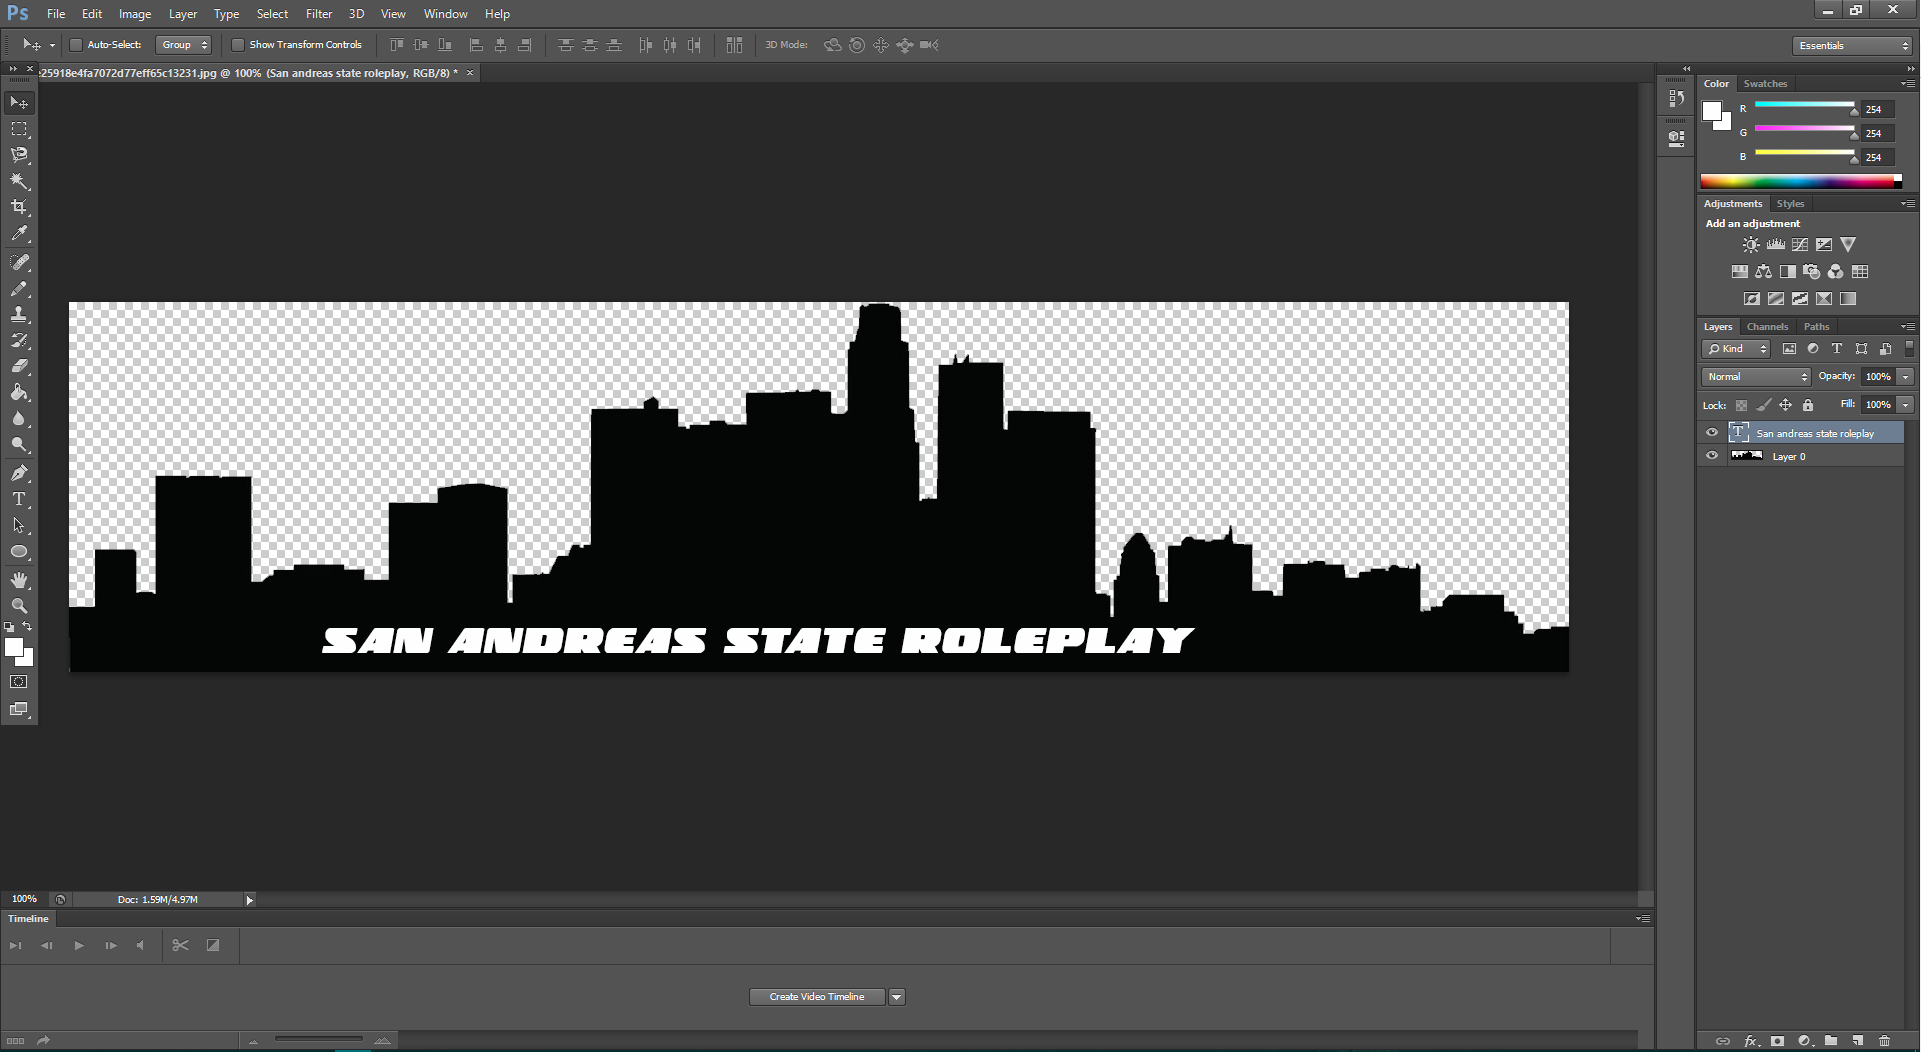The image size is (1921, 1052).
Task: Select the Rectangular Marquee tool
Action: tap(19, 129)
